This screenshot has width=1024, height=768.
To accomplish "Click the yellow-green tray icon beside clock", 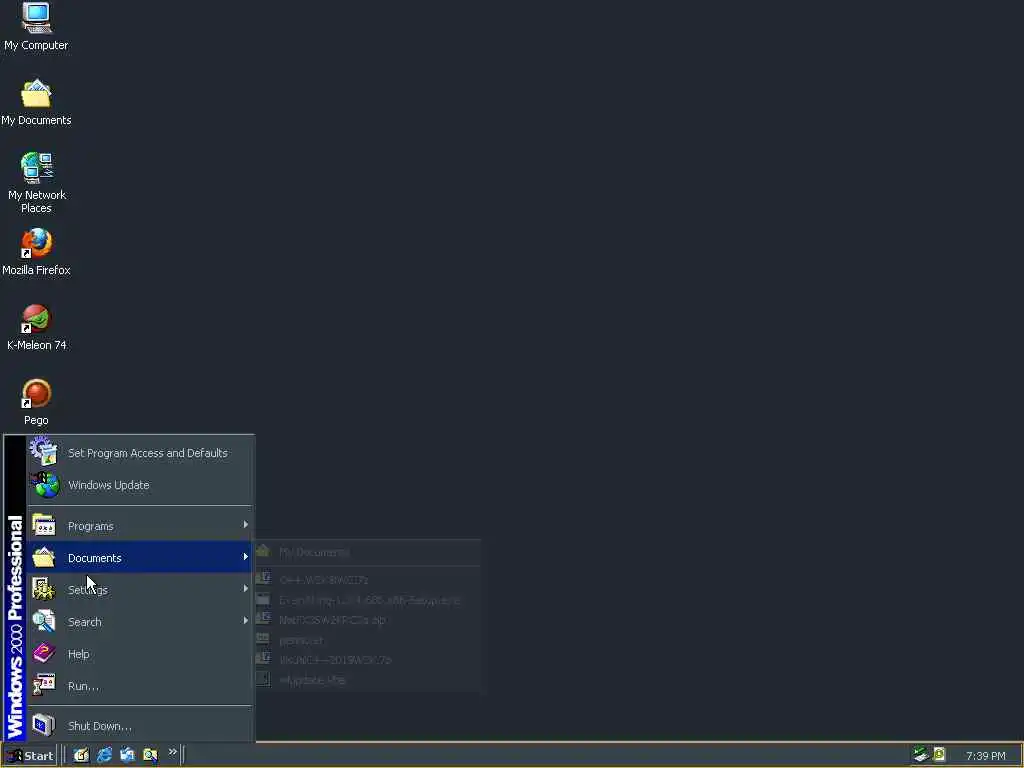I will [x=939, y=754].
